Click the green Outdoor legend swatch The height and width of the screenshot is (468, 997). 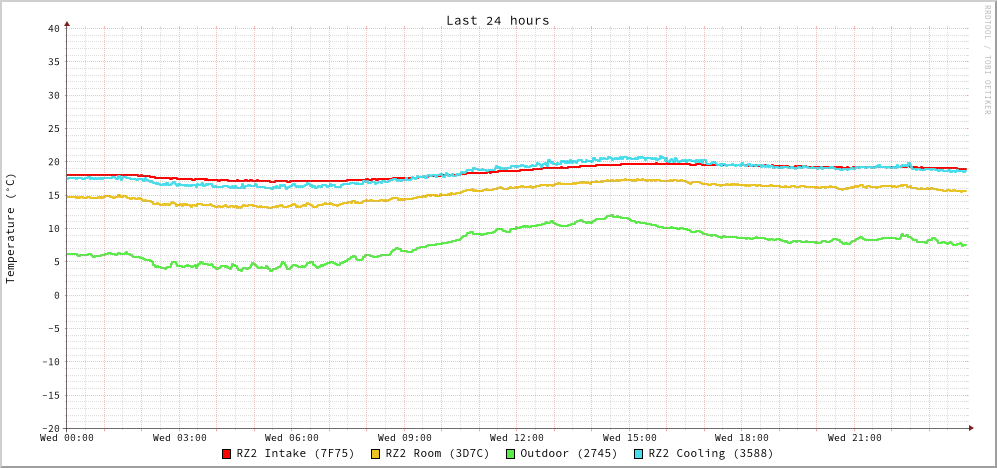click(x=510, y=454)
